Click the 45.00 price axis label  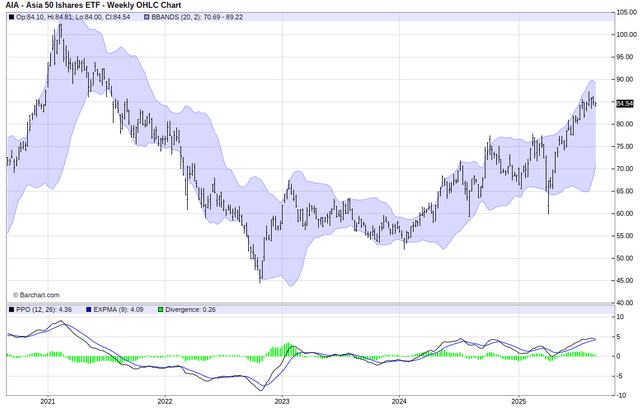point(627,281)
